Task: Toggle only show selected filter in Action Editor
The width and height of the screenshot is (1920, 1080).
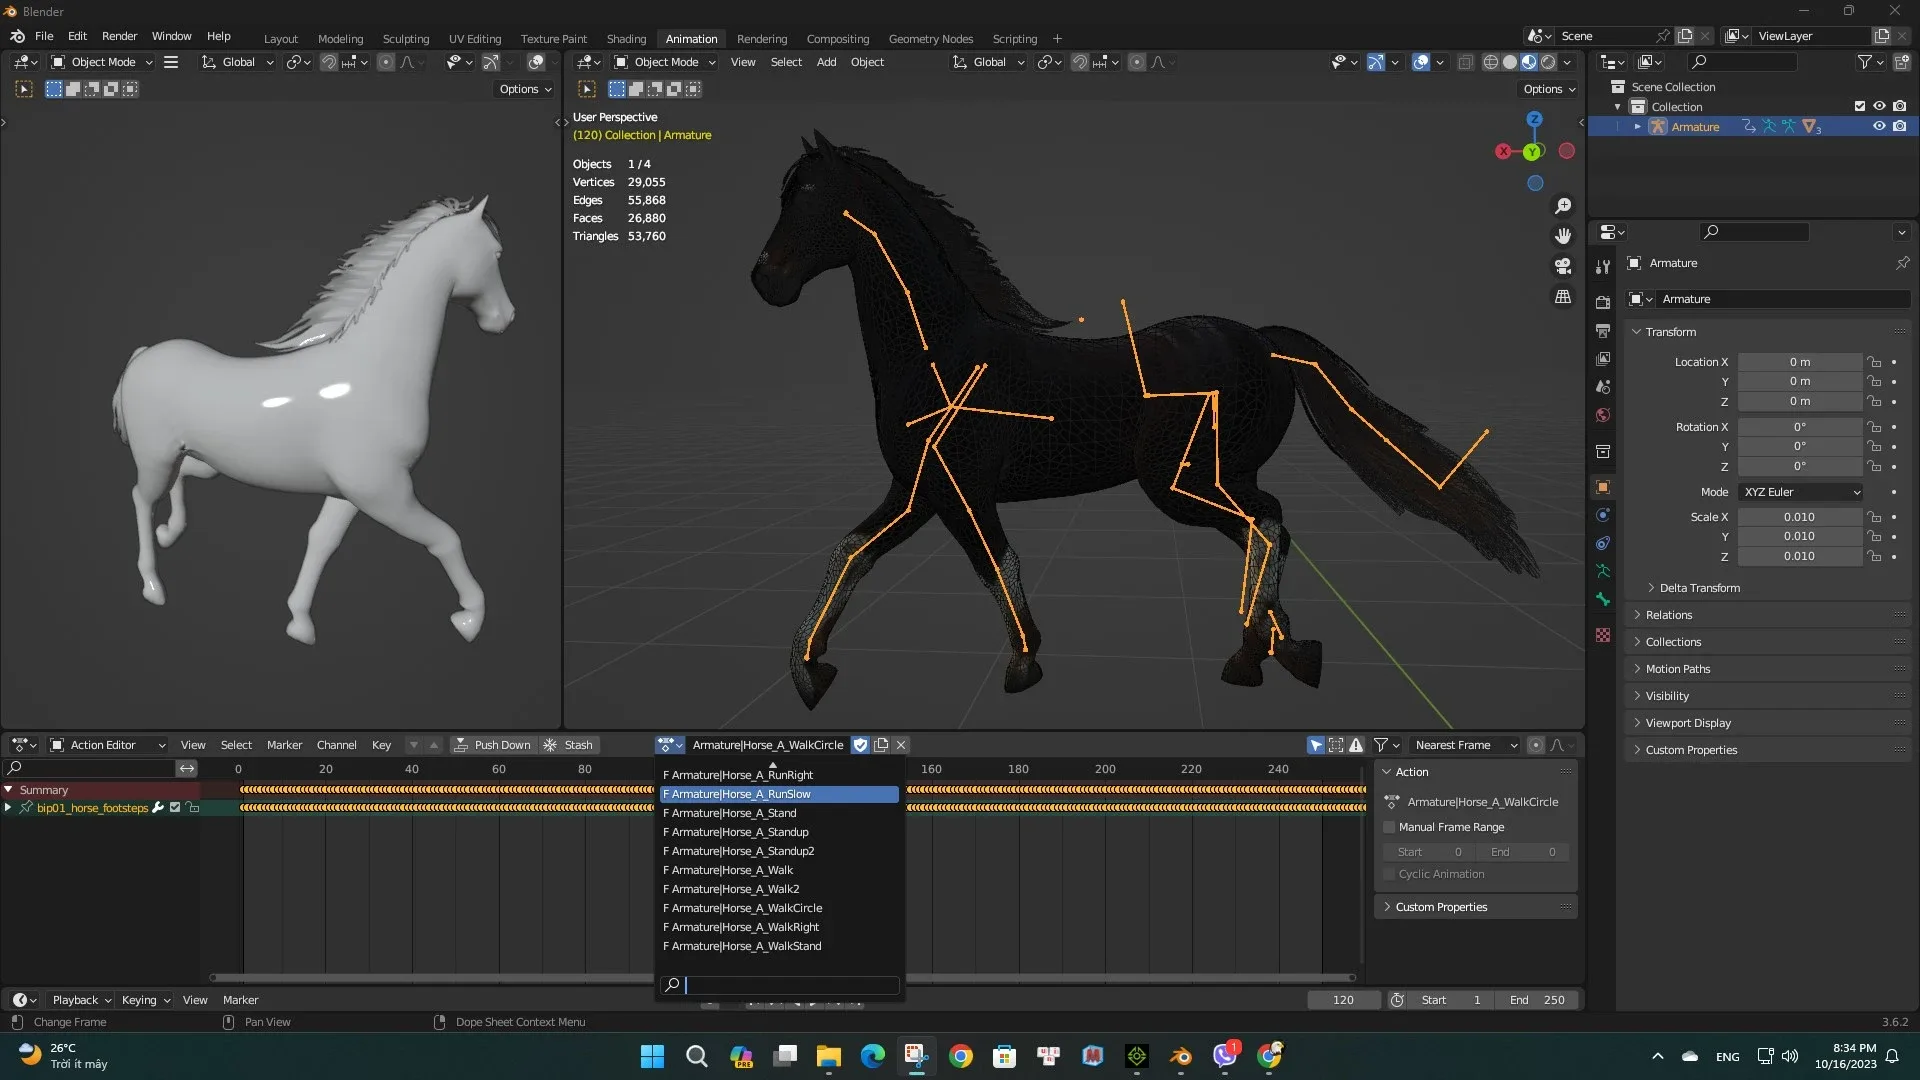Action: click(1316, 745)
